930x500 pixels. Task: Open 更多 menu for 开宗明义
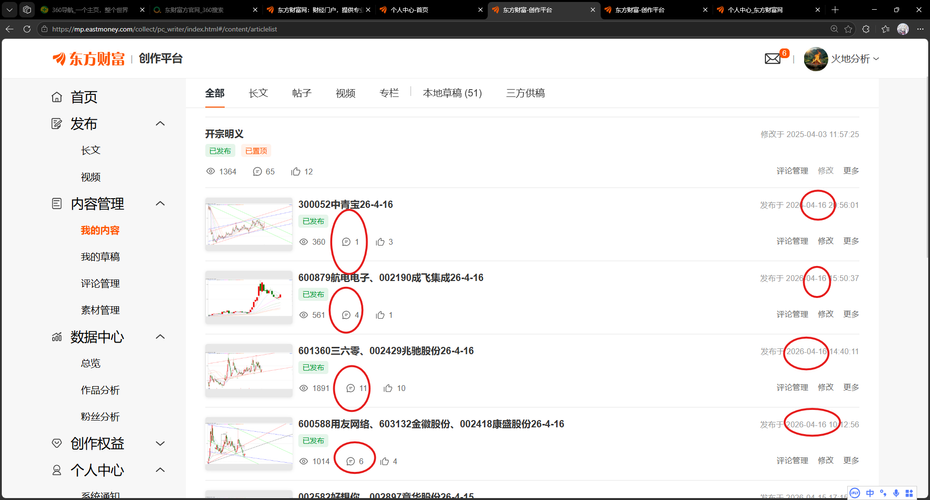[851, 171]
